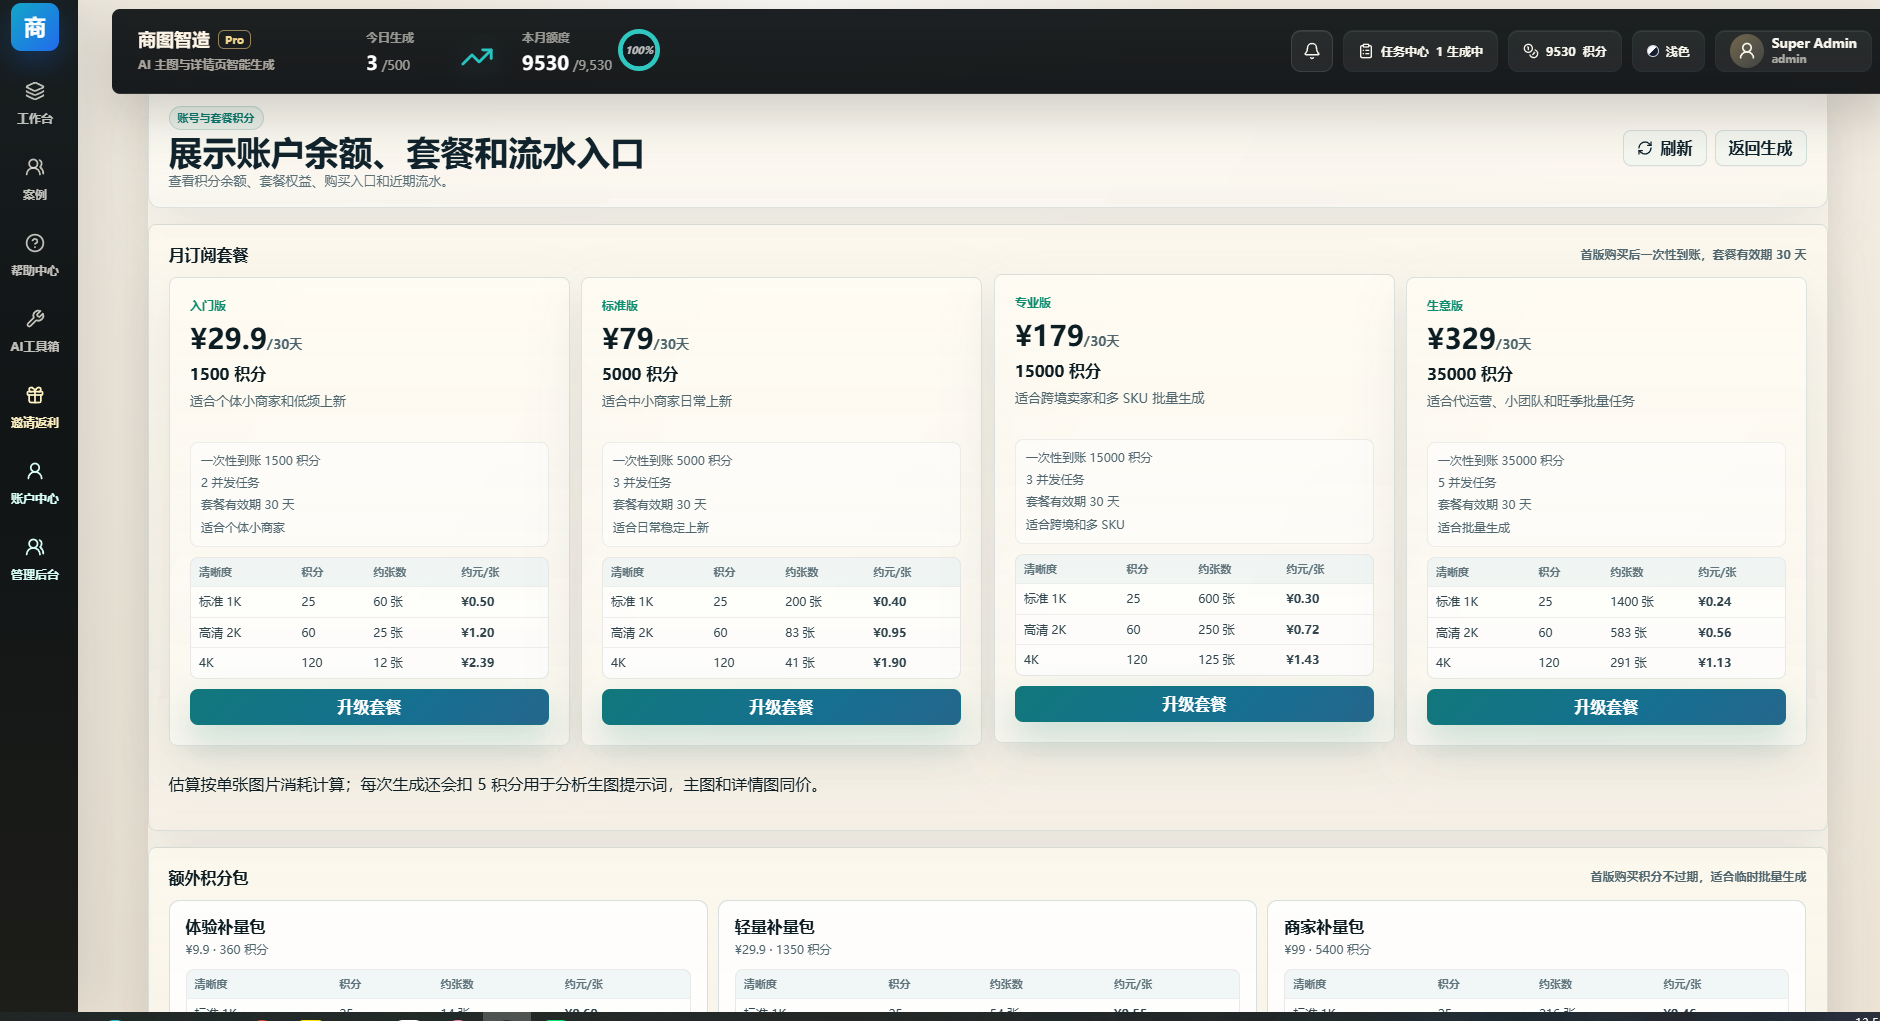
Task: Click the 9530 /9,530 monthly quota value
Action: coord(566,63)
